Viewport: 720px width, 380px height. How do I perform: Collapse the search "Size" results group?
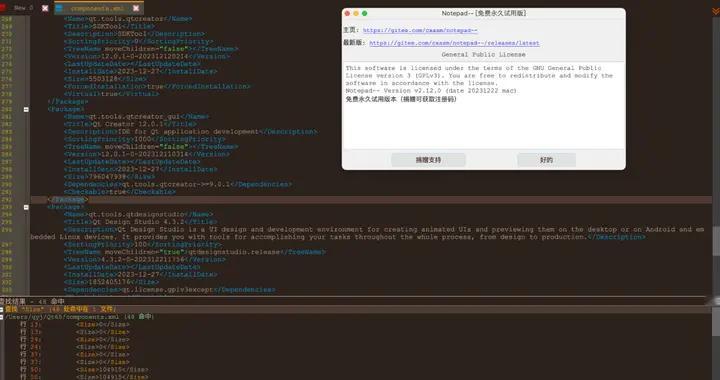[x=2, y=309]
